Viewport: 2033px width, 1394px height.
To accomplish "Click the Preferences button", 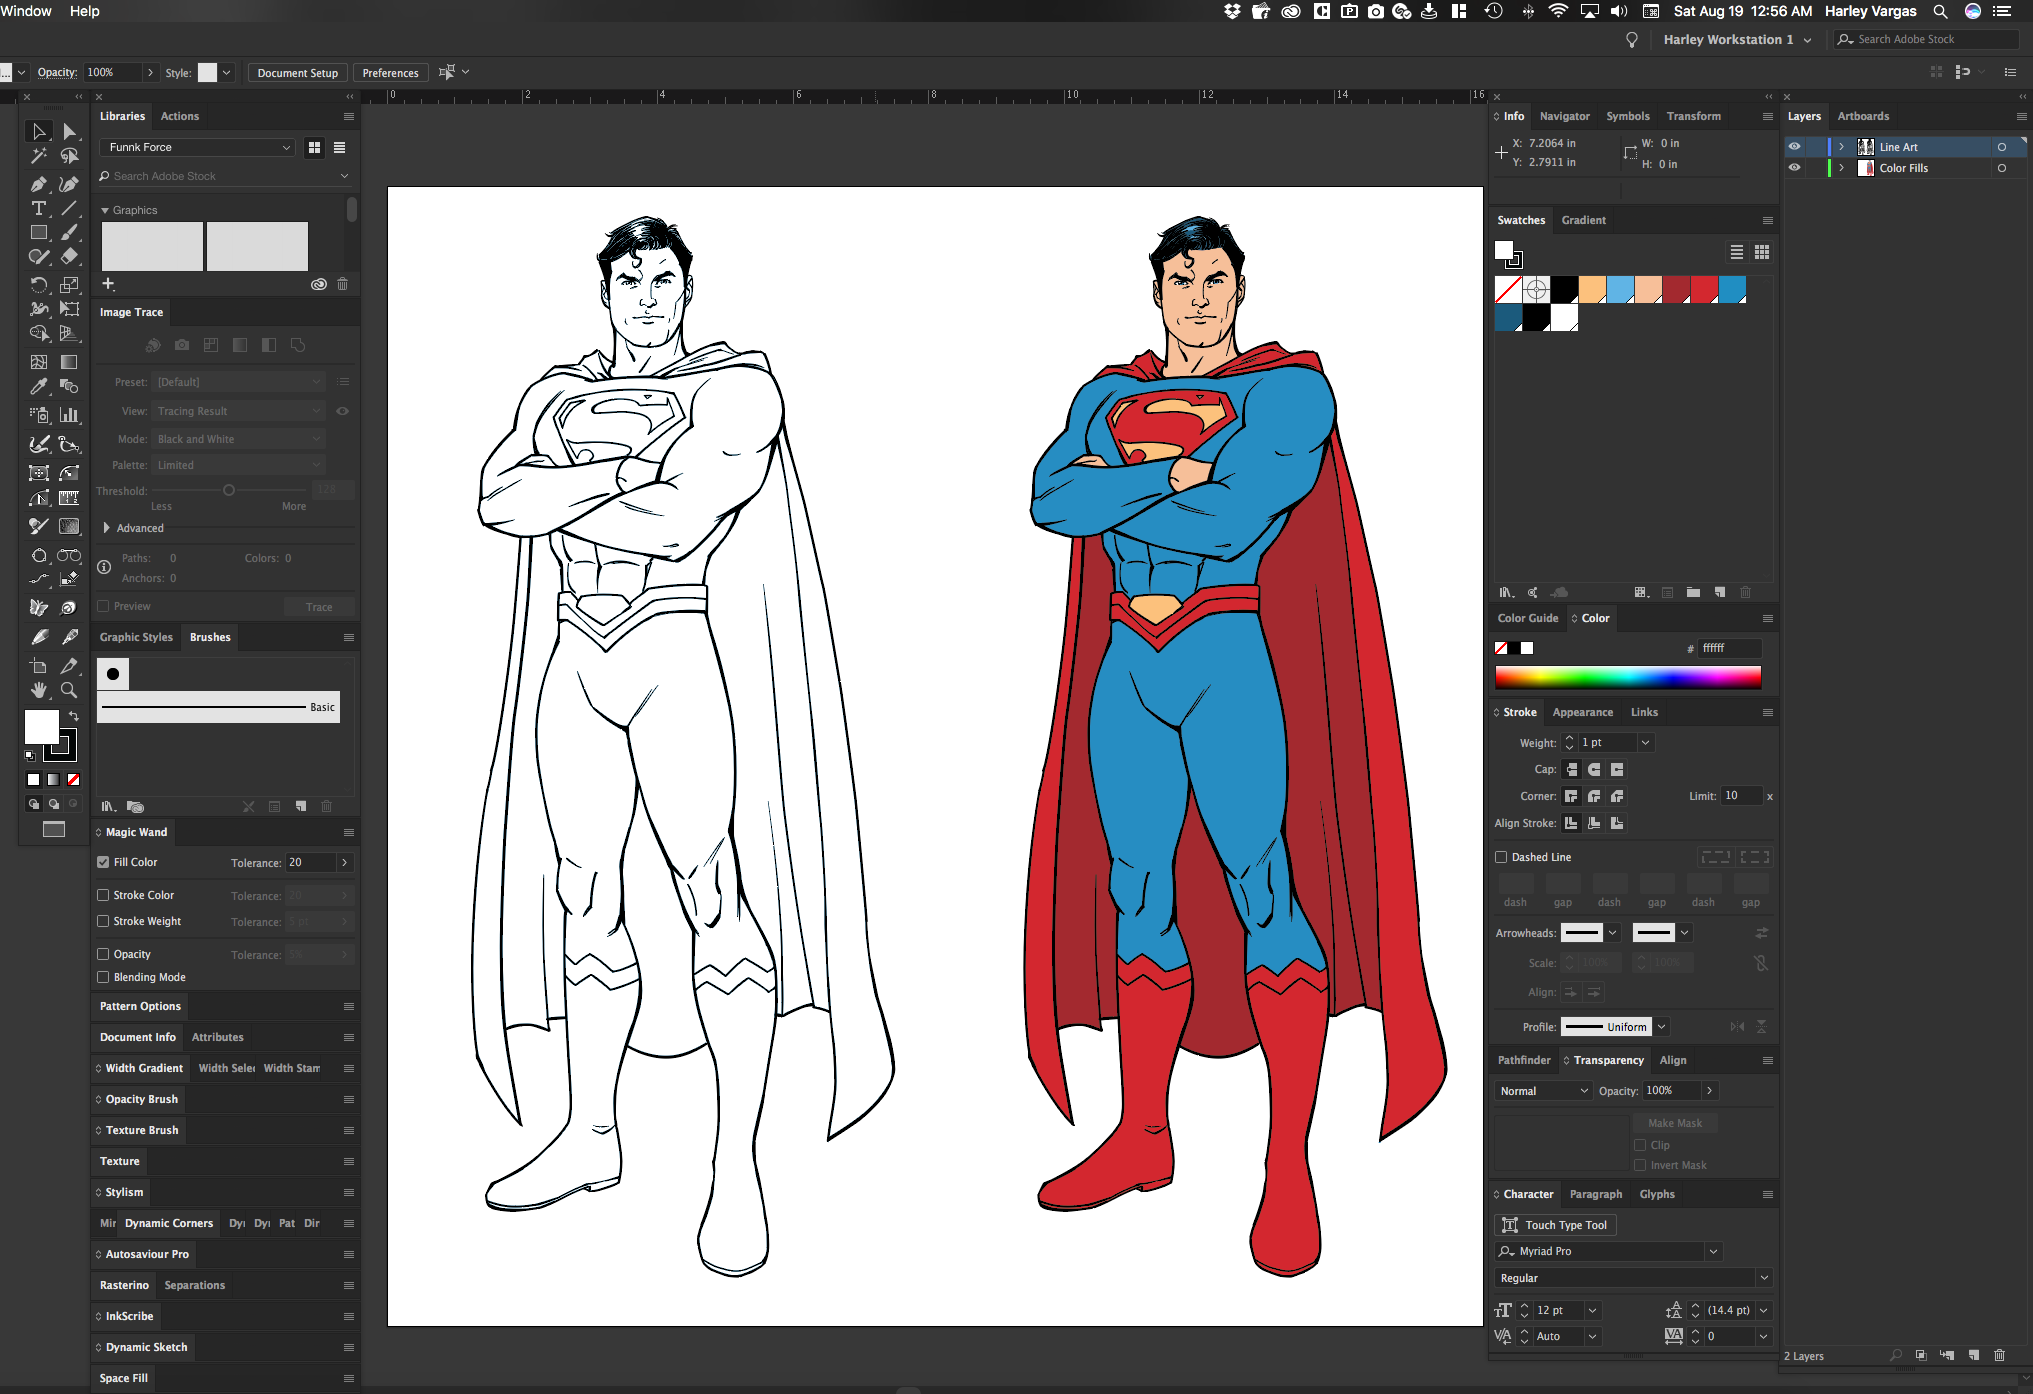I will coord(390,73).
